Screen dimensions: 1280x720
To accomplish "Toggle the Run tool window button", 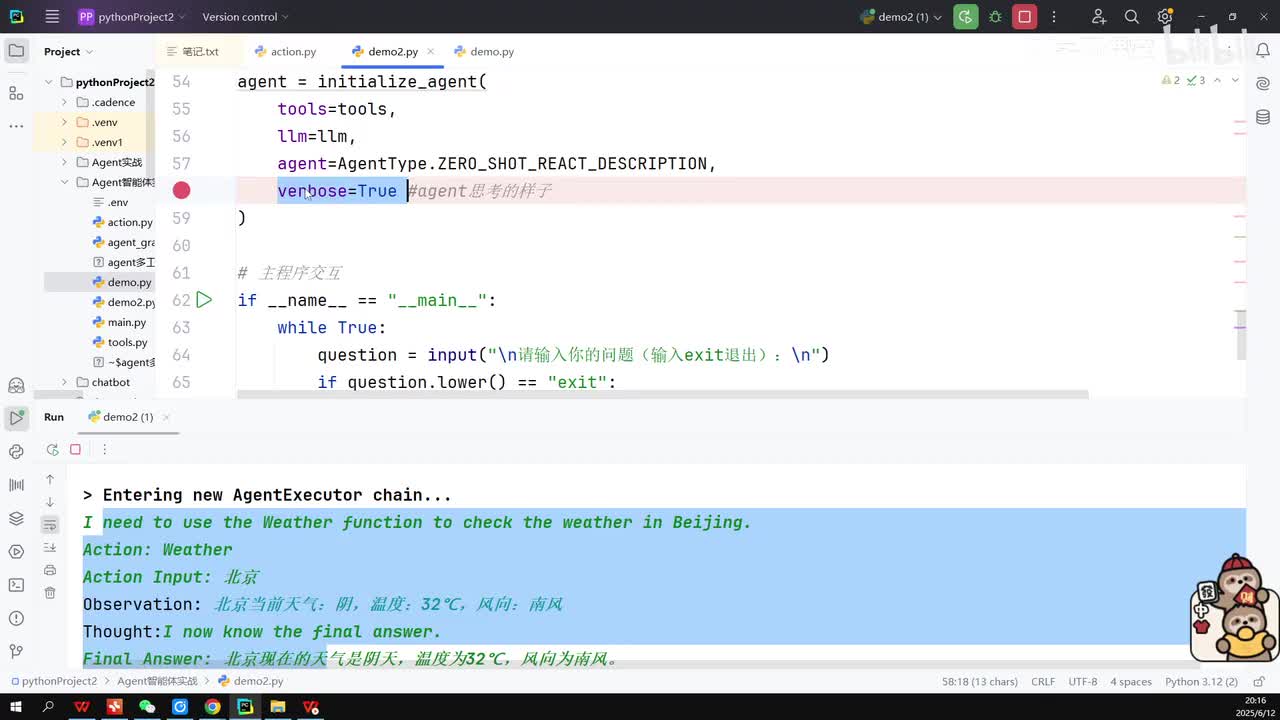I will pos(16,418).
